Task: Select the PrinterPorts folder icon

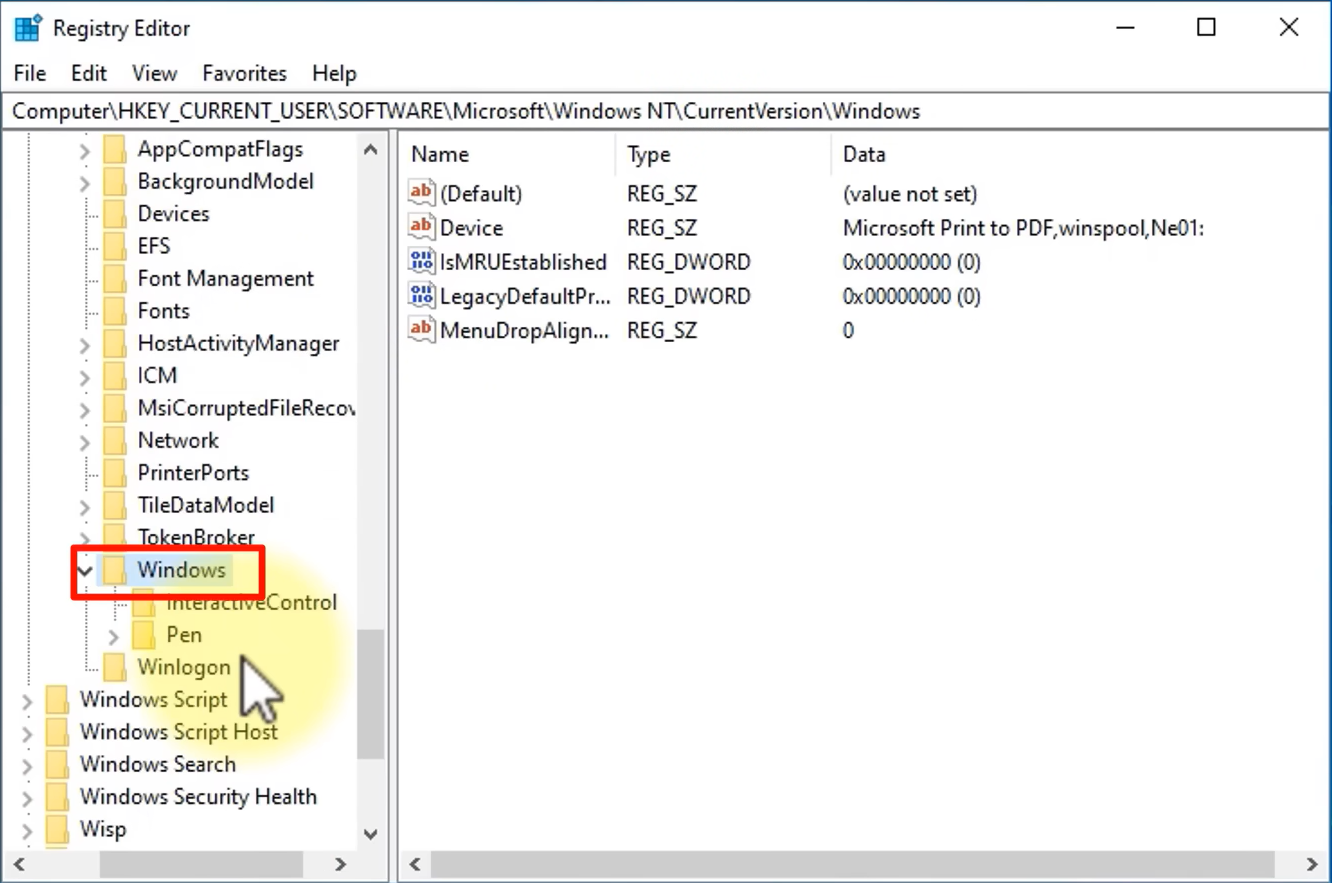Action: [116, 473]
